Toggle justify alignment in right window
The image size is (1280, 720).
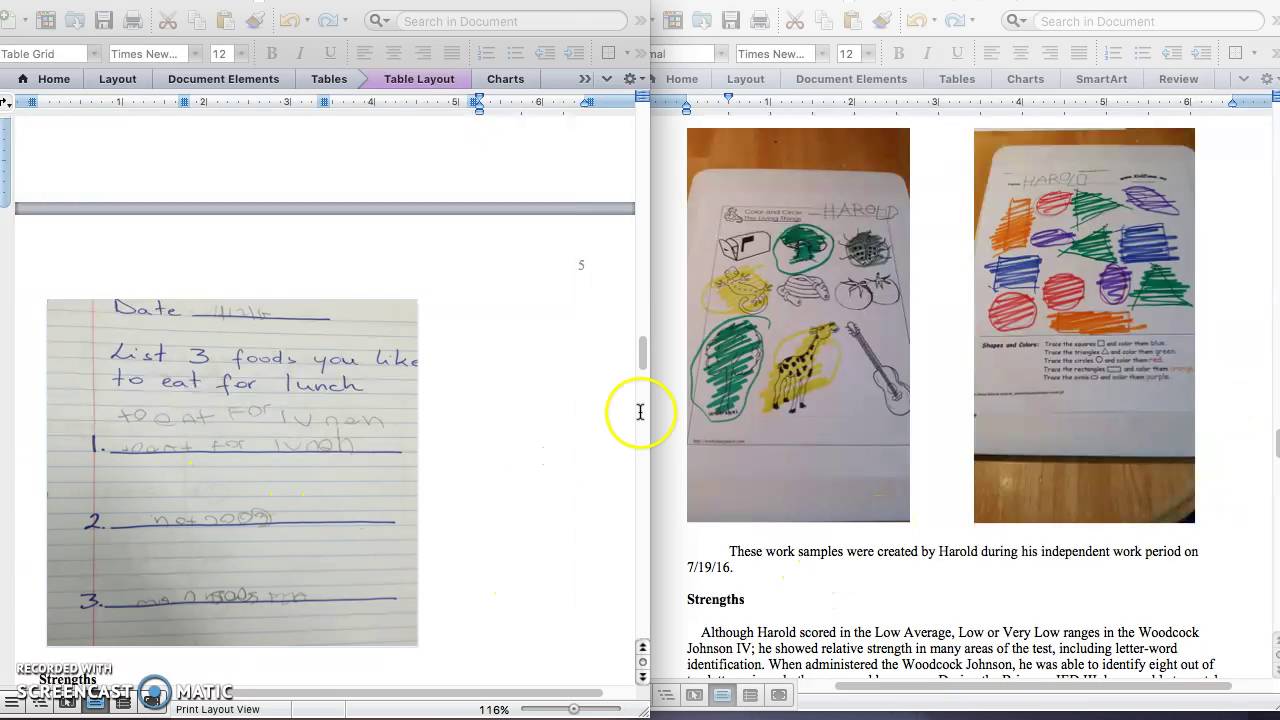coord(1079,53)
